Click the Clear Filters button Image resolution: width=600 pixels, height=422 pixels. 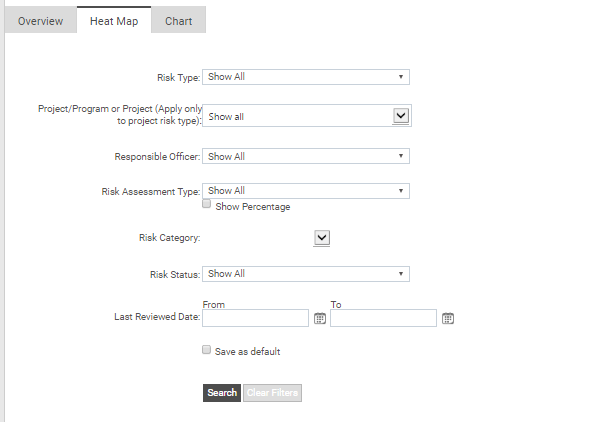pyautogui.click(x=272, y=393)
